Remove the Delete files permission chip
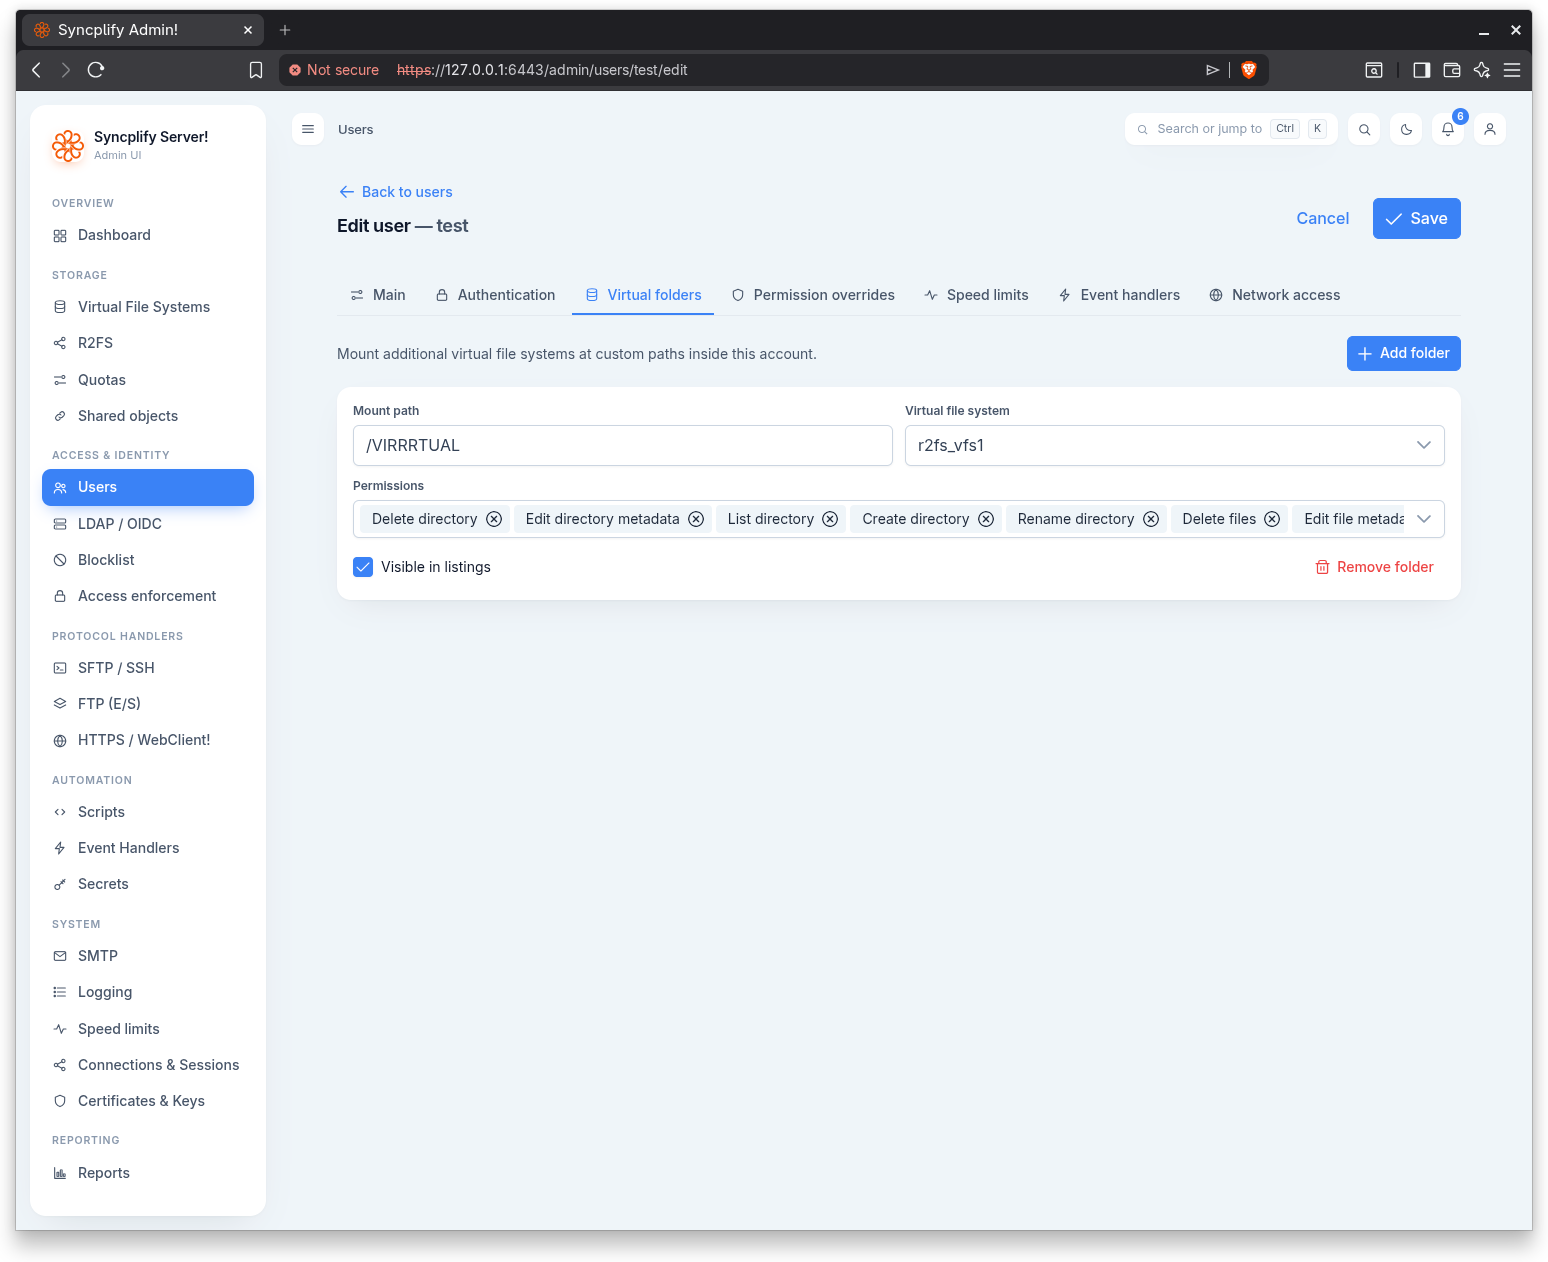This screenshot has height=1262, width=1548. [1272, 519]
